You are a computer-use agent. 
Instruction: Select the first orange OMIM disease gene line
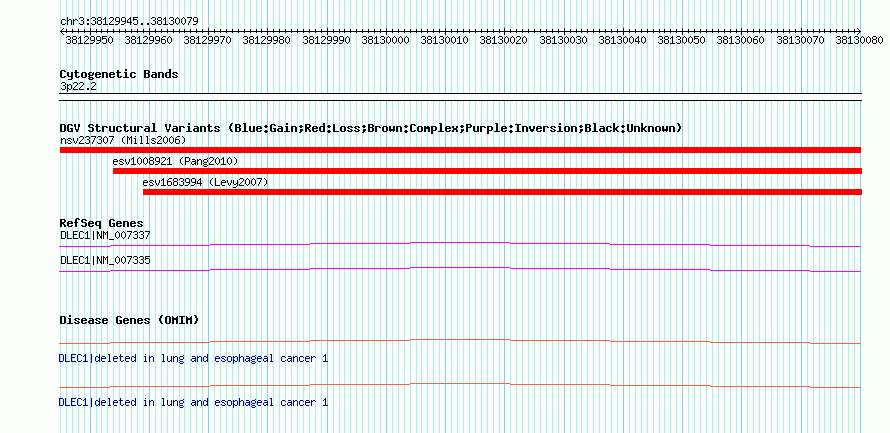(x=460, y=342)
